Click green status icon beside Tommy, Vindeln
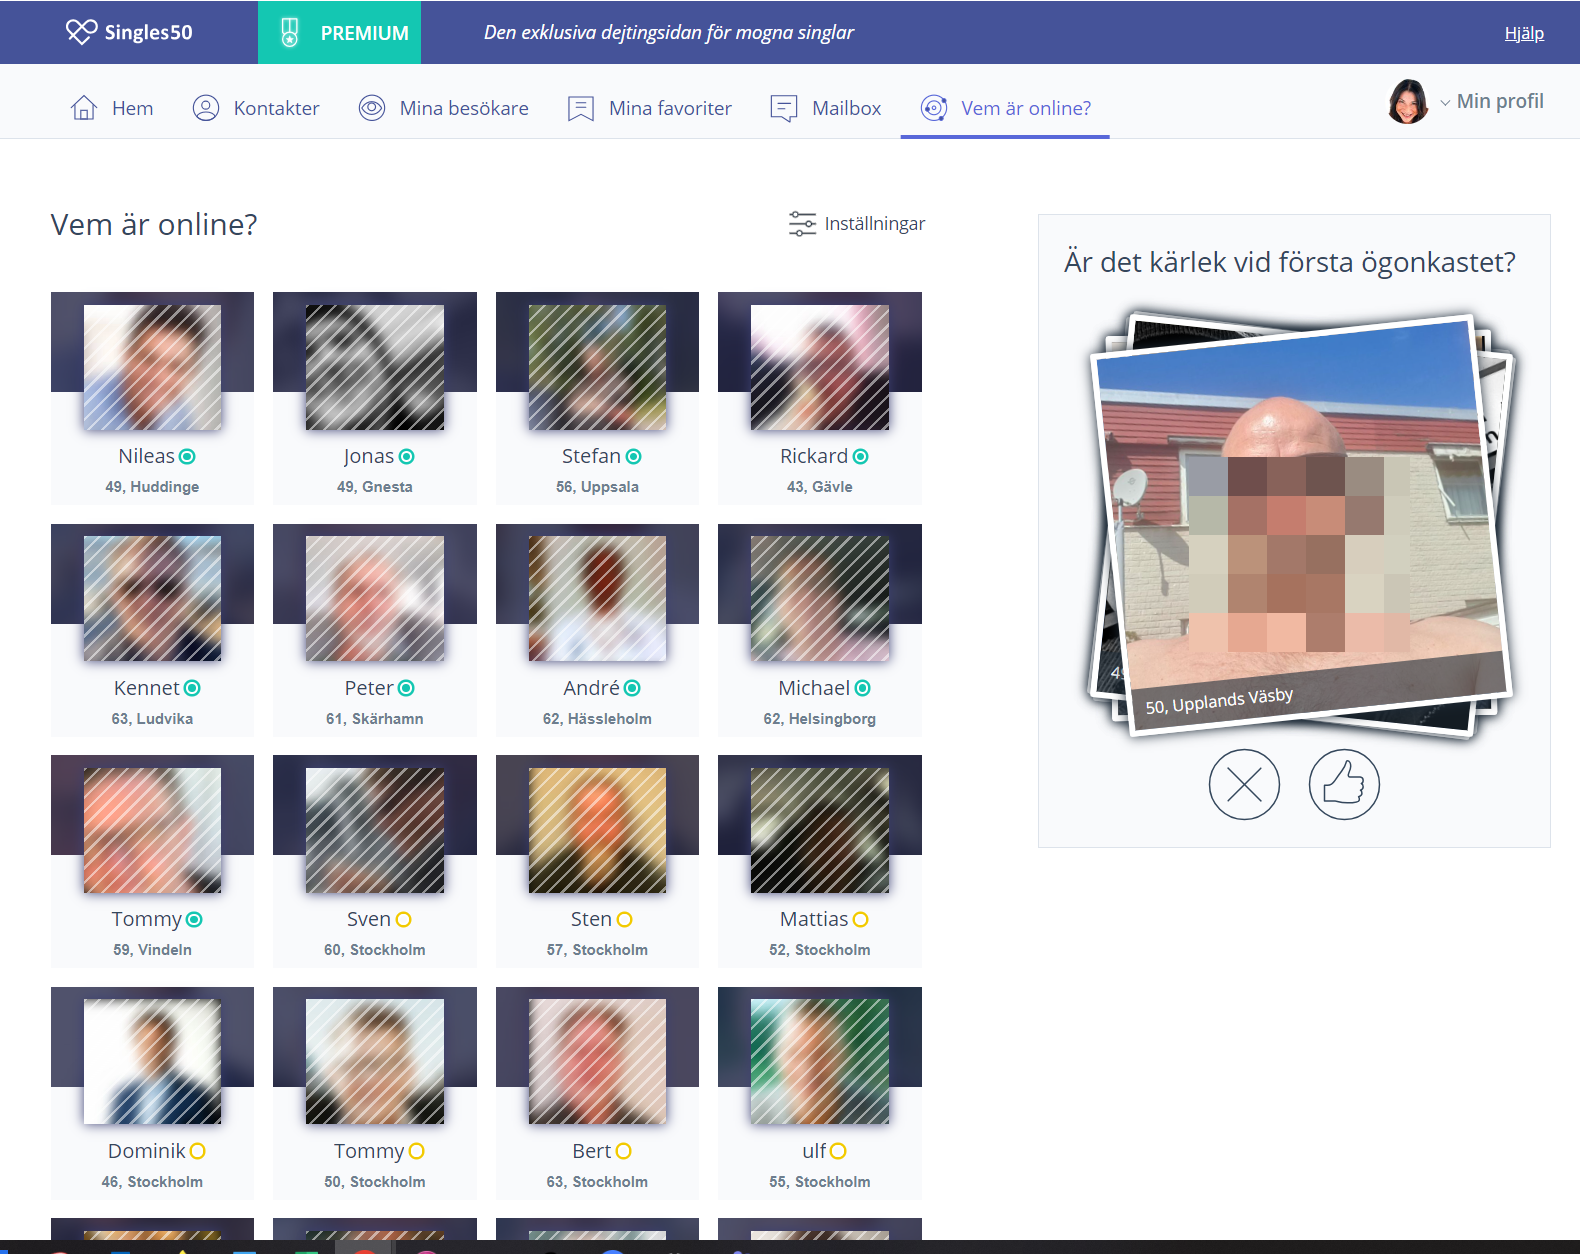The height and width of the screenshot is (1254, 1580). pos(194,920)
